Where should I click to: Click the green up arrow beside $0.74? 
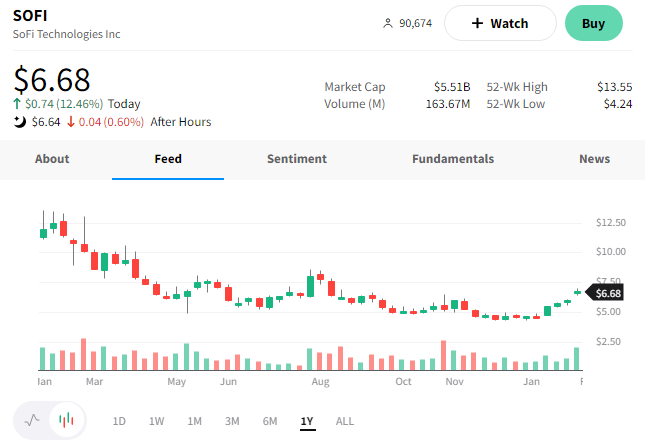(x=17, y=104)
